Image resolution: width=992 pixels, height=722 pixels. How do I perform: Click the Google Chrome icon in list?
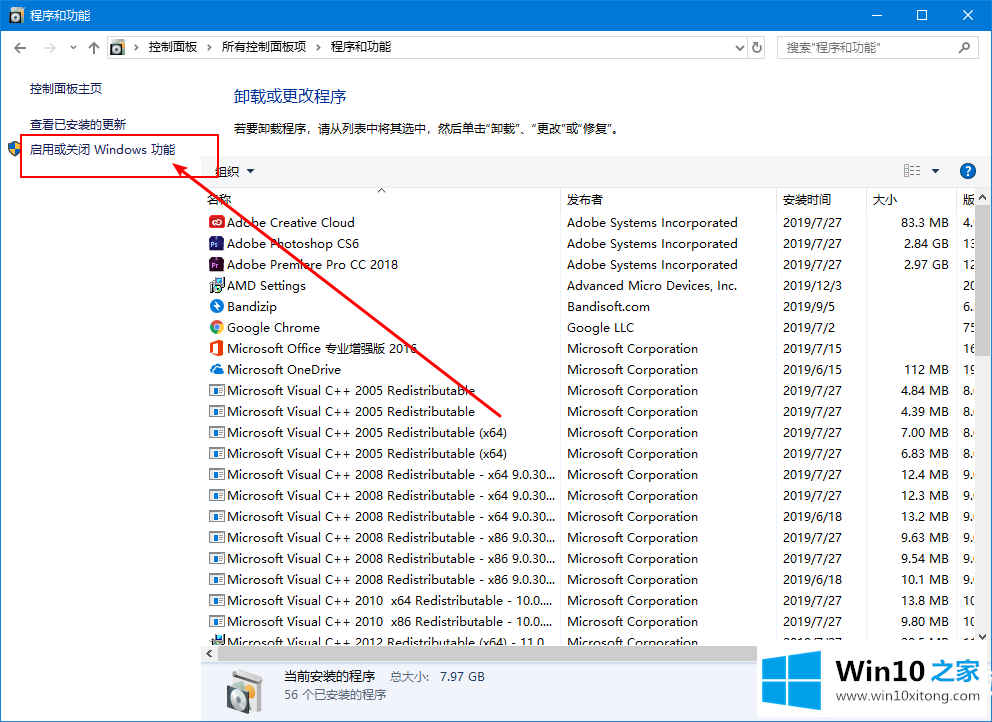coord(216,327)
